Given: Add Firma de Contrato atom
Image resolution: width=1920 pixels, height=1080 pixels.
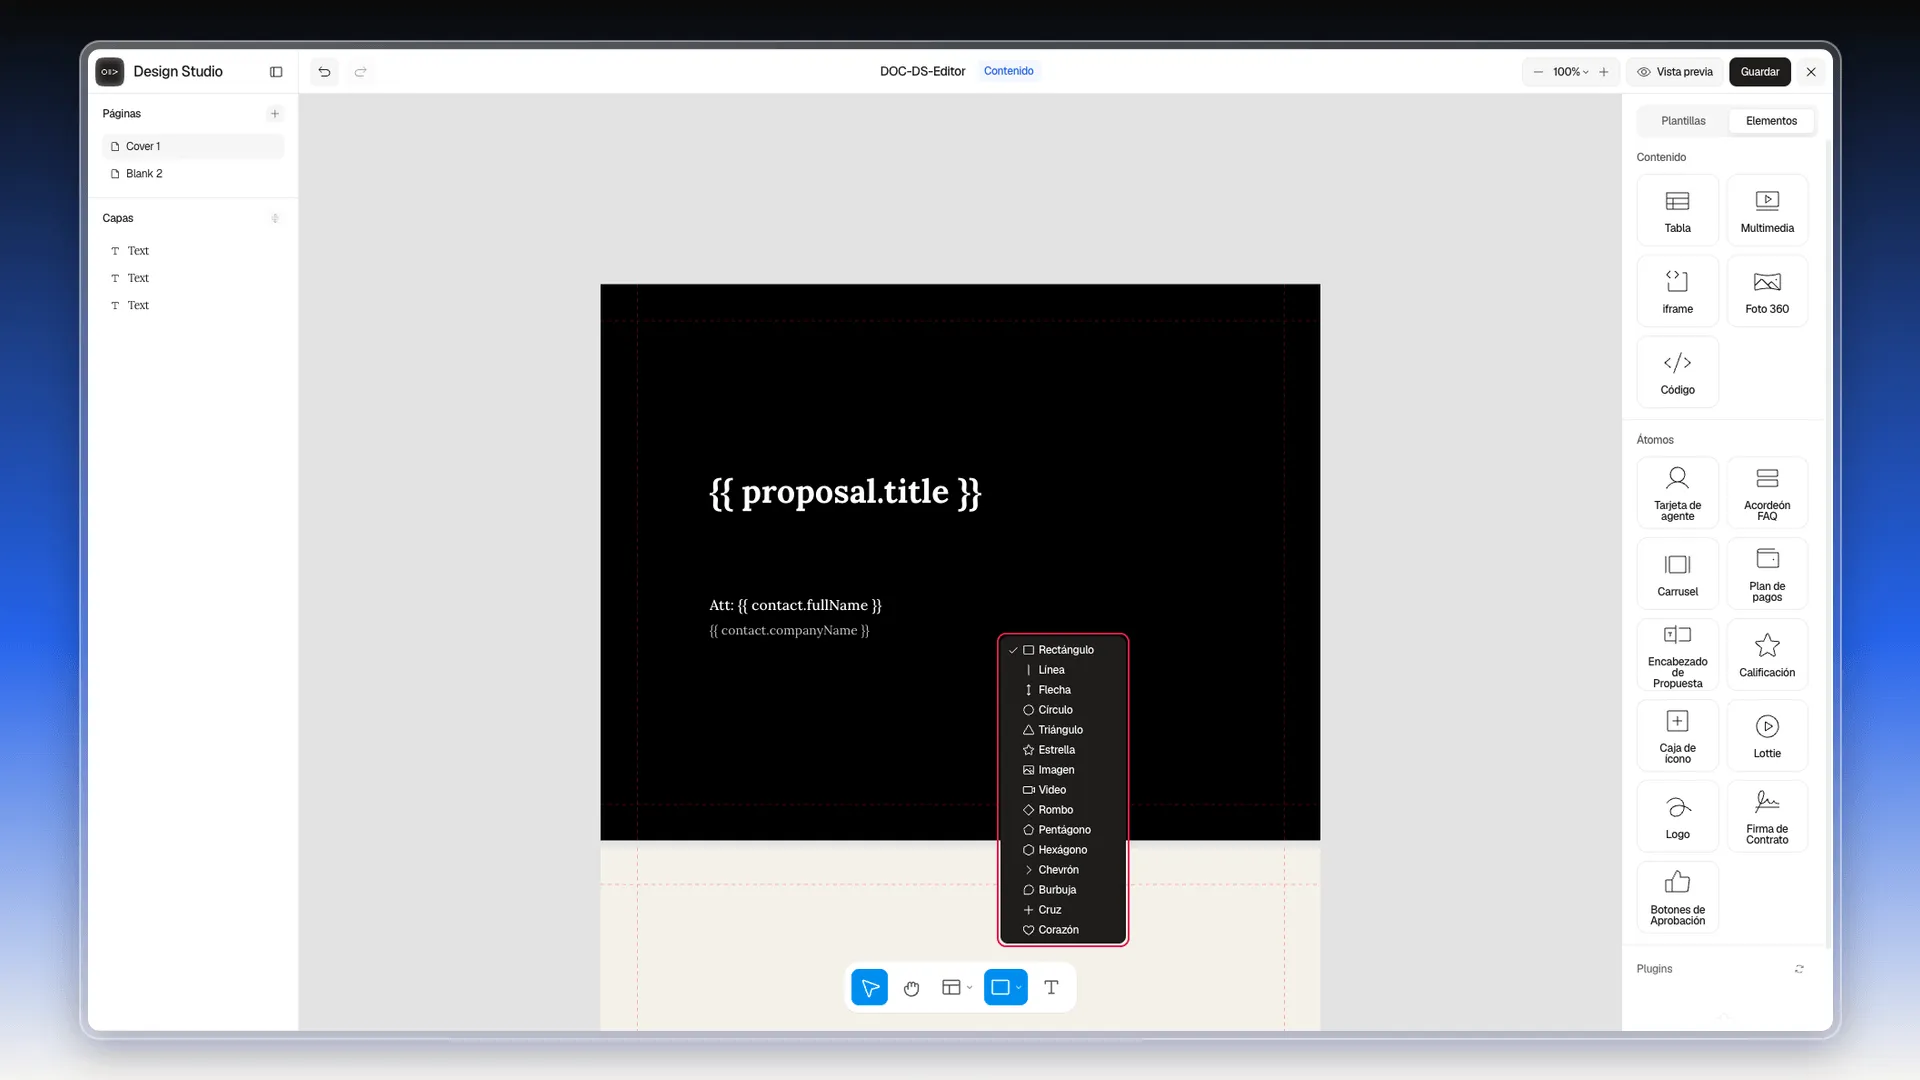Looking at the screenshot, I should (x=1767, y=818).
